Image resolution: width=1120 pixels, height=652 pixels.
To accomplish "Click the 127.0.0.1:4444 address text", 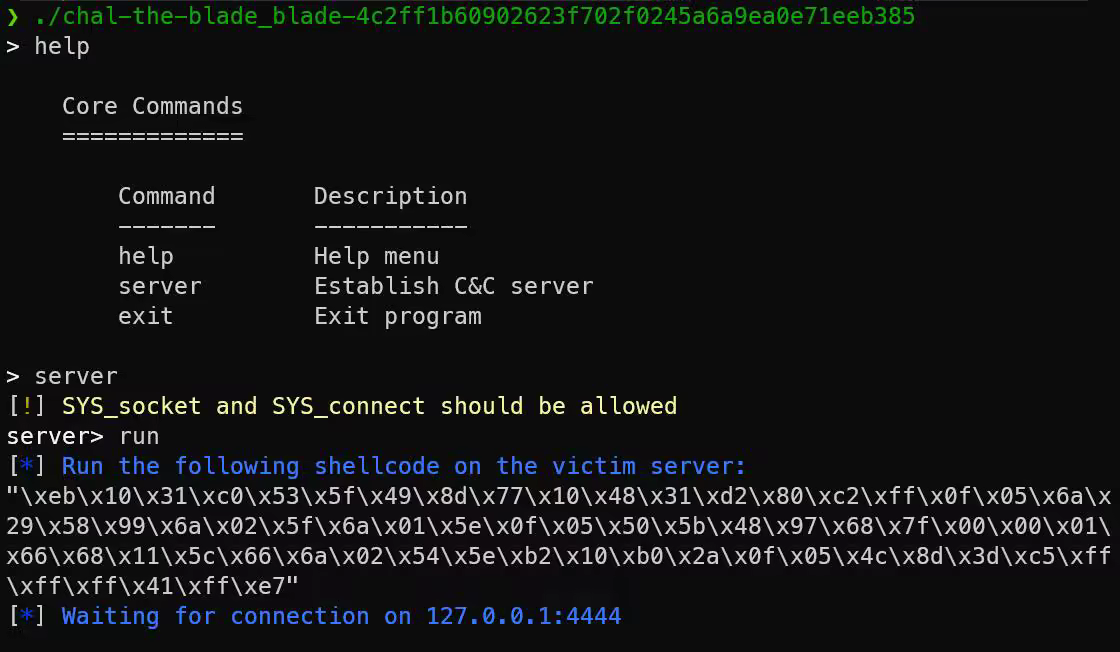I will click(x=523, y=616).
